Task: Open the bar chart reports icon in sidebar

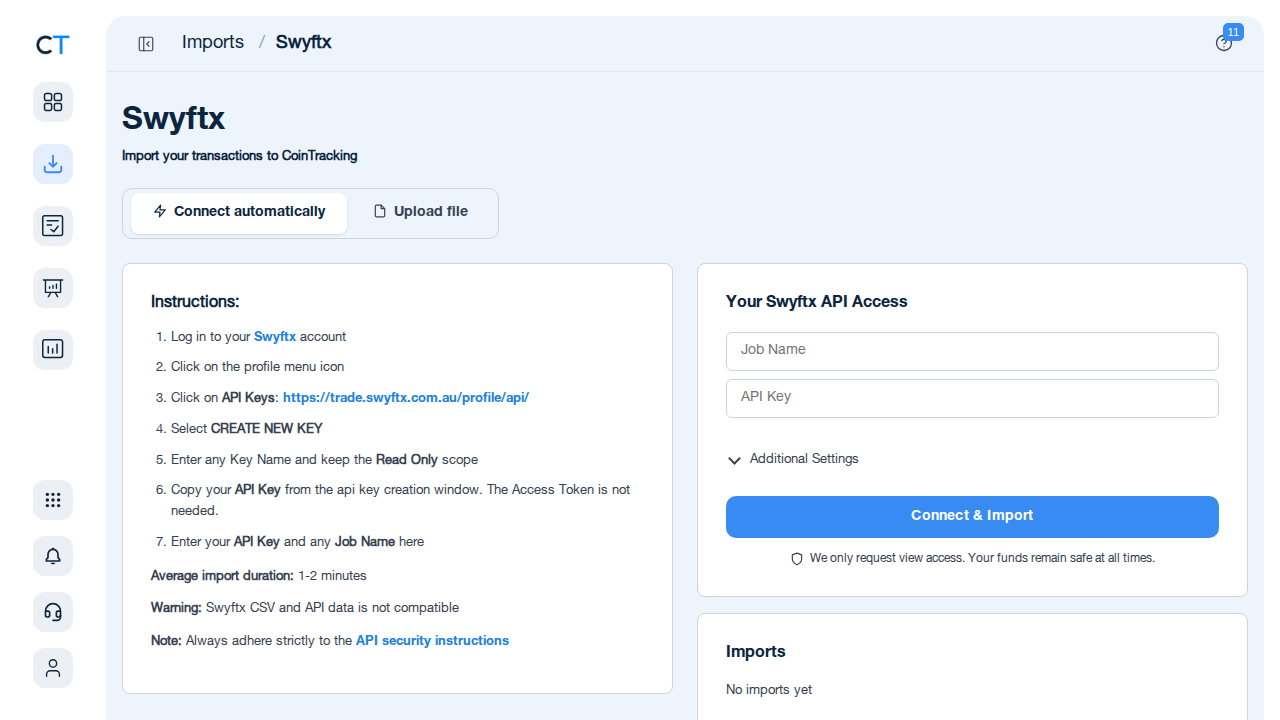Action: pos(53,350)
